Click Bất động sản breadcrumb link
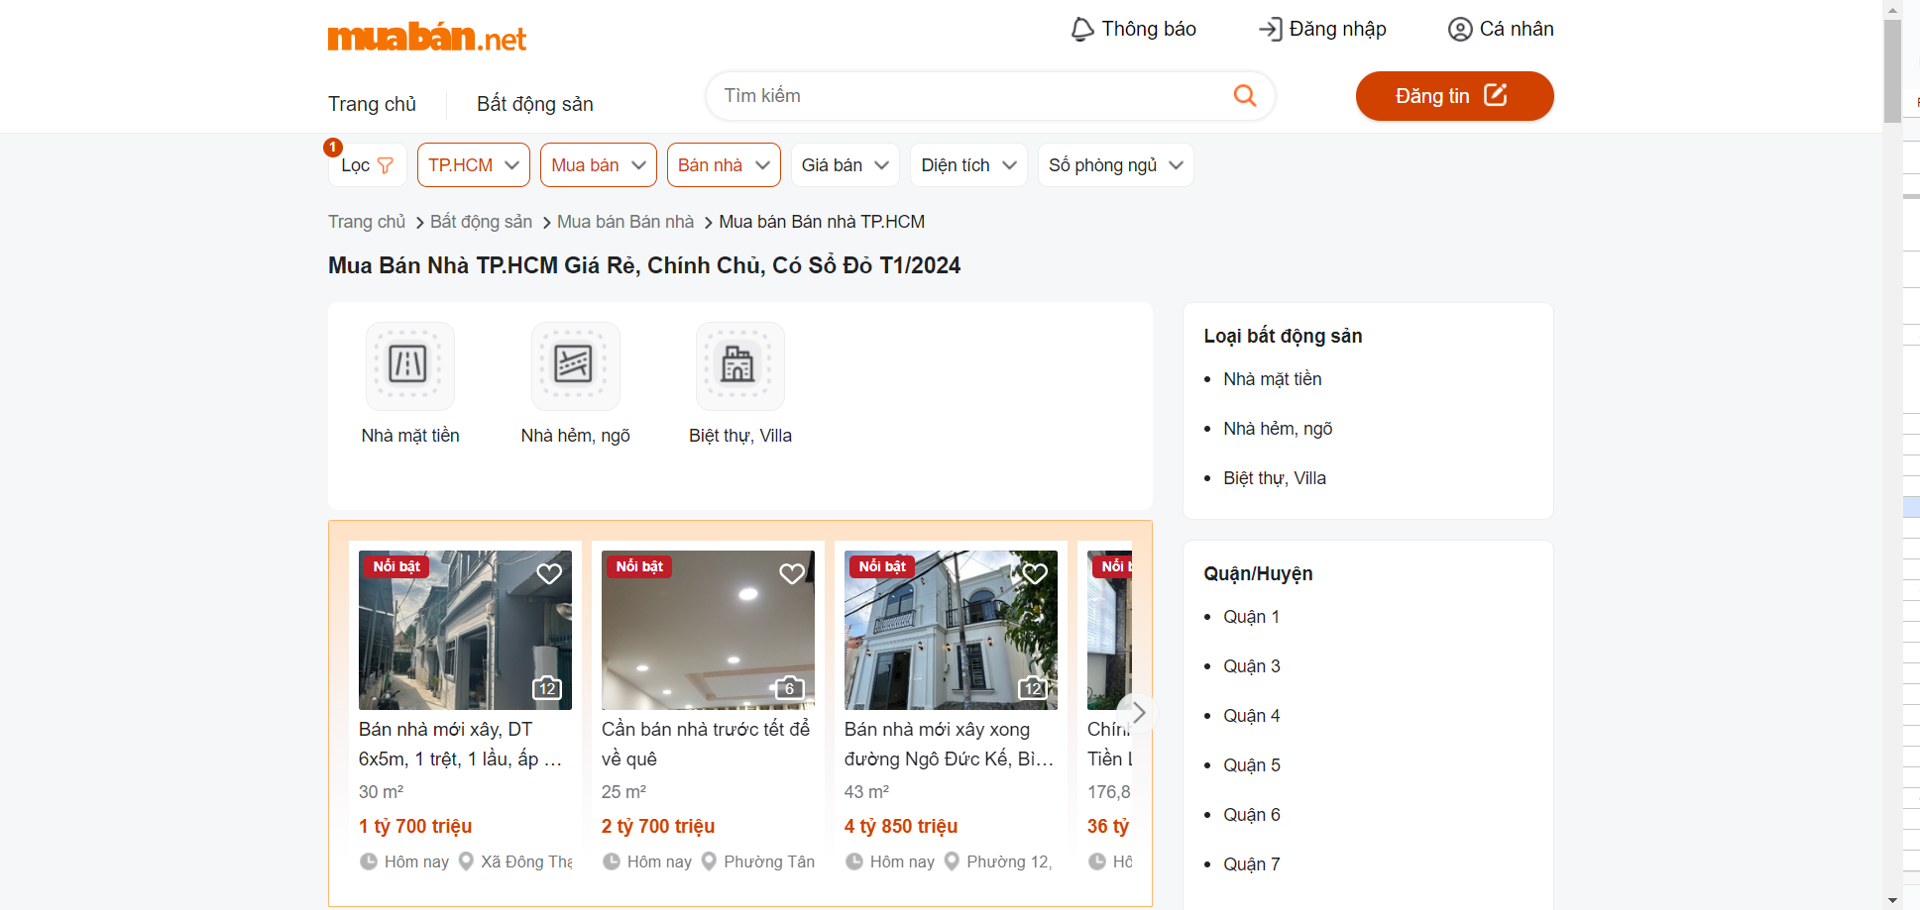 [481, 222]
